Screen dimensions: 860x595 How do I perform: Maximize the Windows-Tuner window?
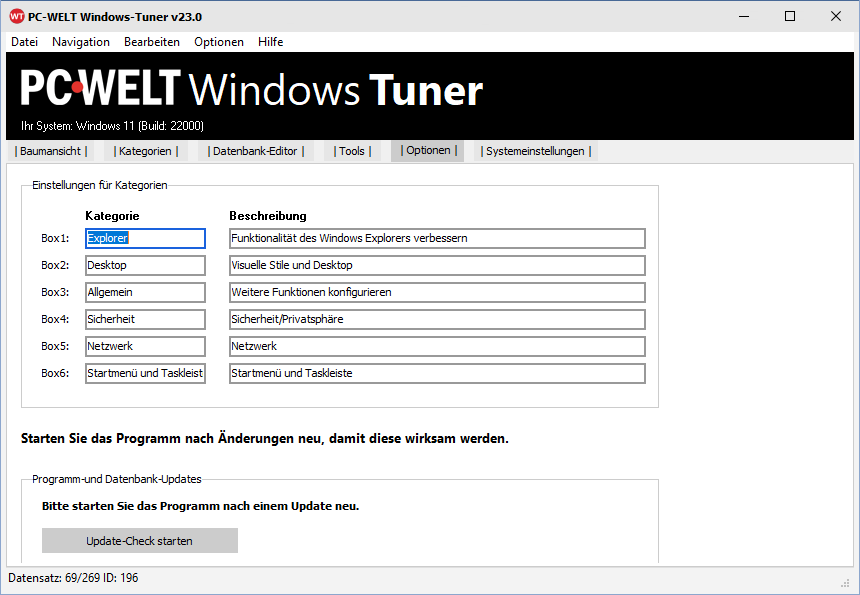[790, 16]
